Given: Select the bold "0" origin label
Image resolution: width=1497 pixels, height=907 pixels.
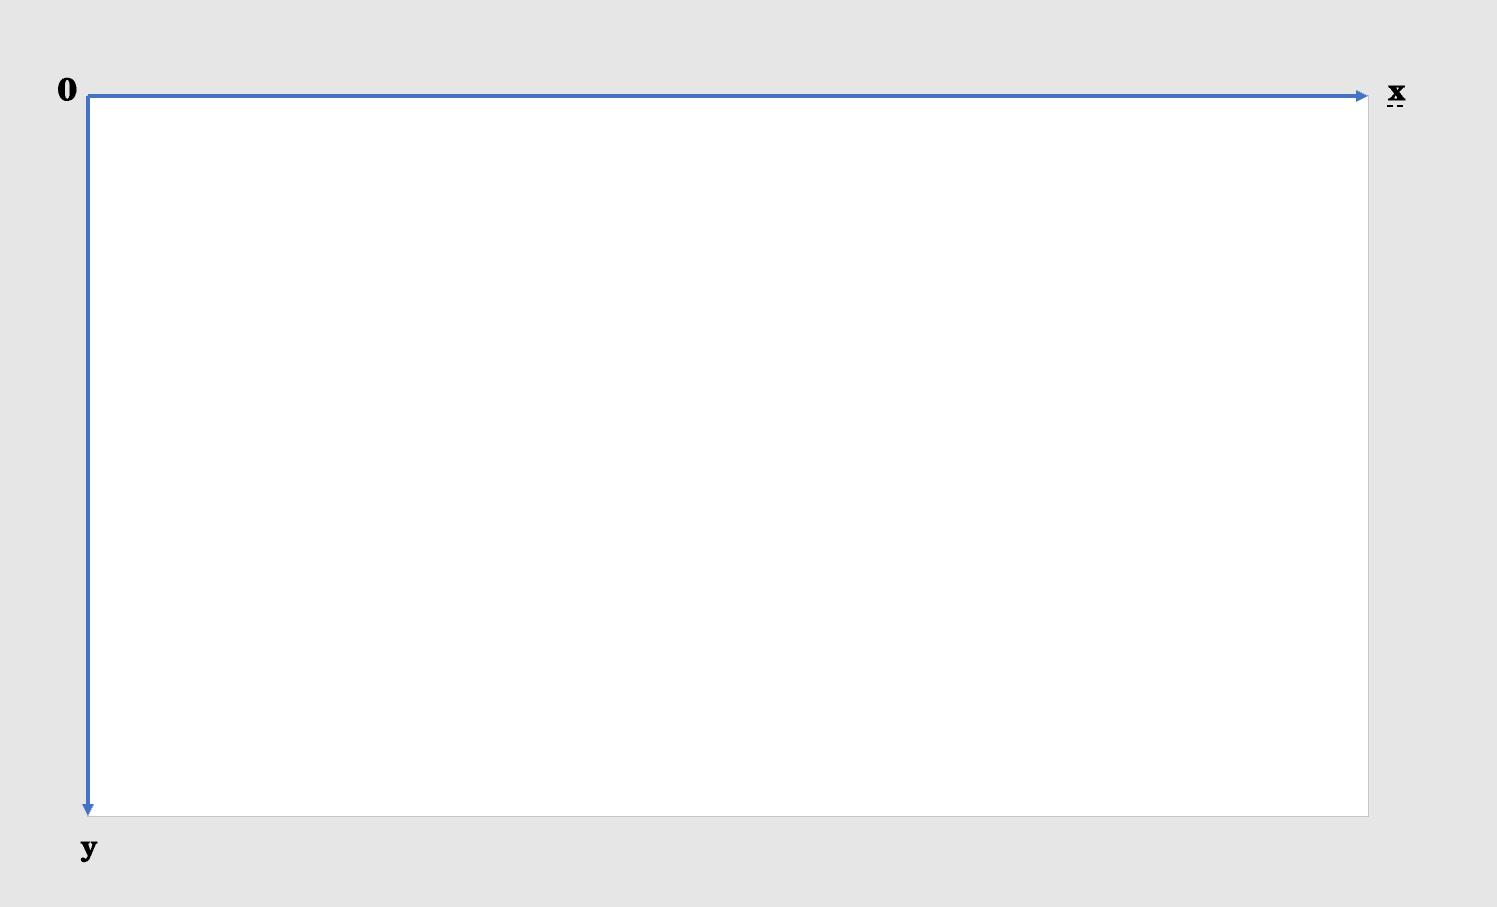Looking at the screenshot, I should point(67,90).
